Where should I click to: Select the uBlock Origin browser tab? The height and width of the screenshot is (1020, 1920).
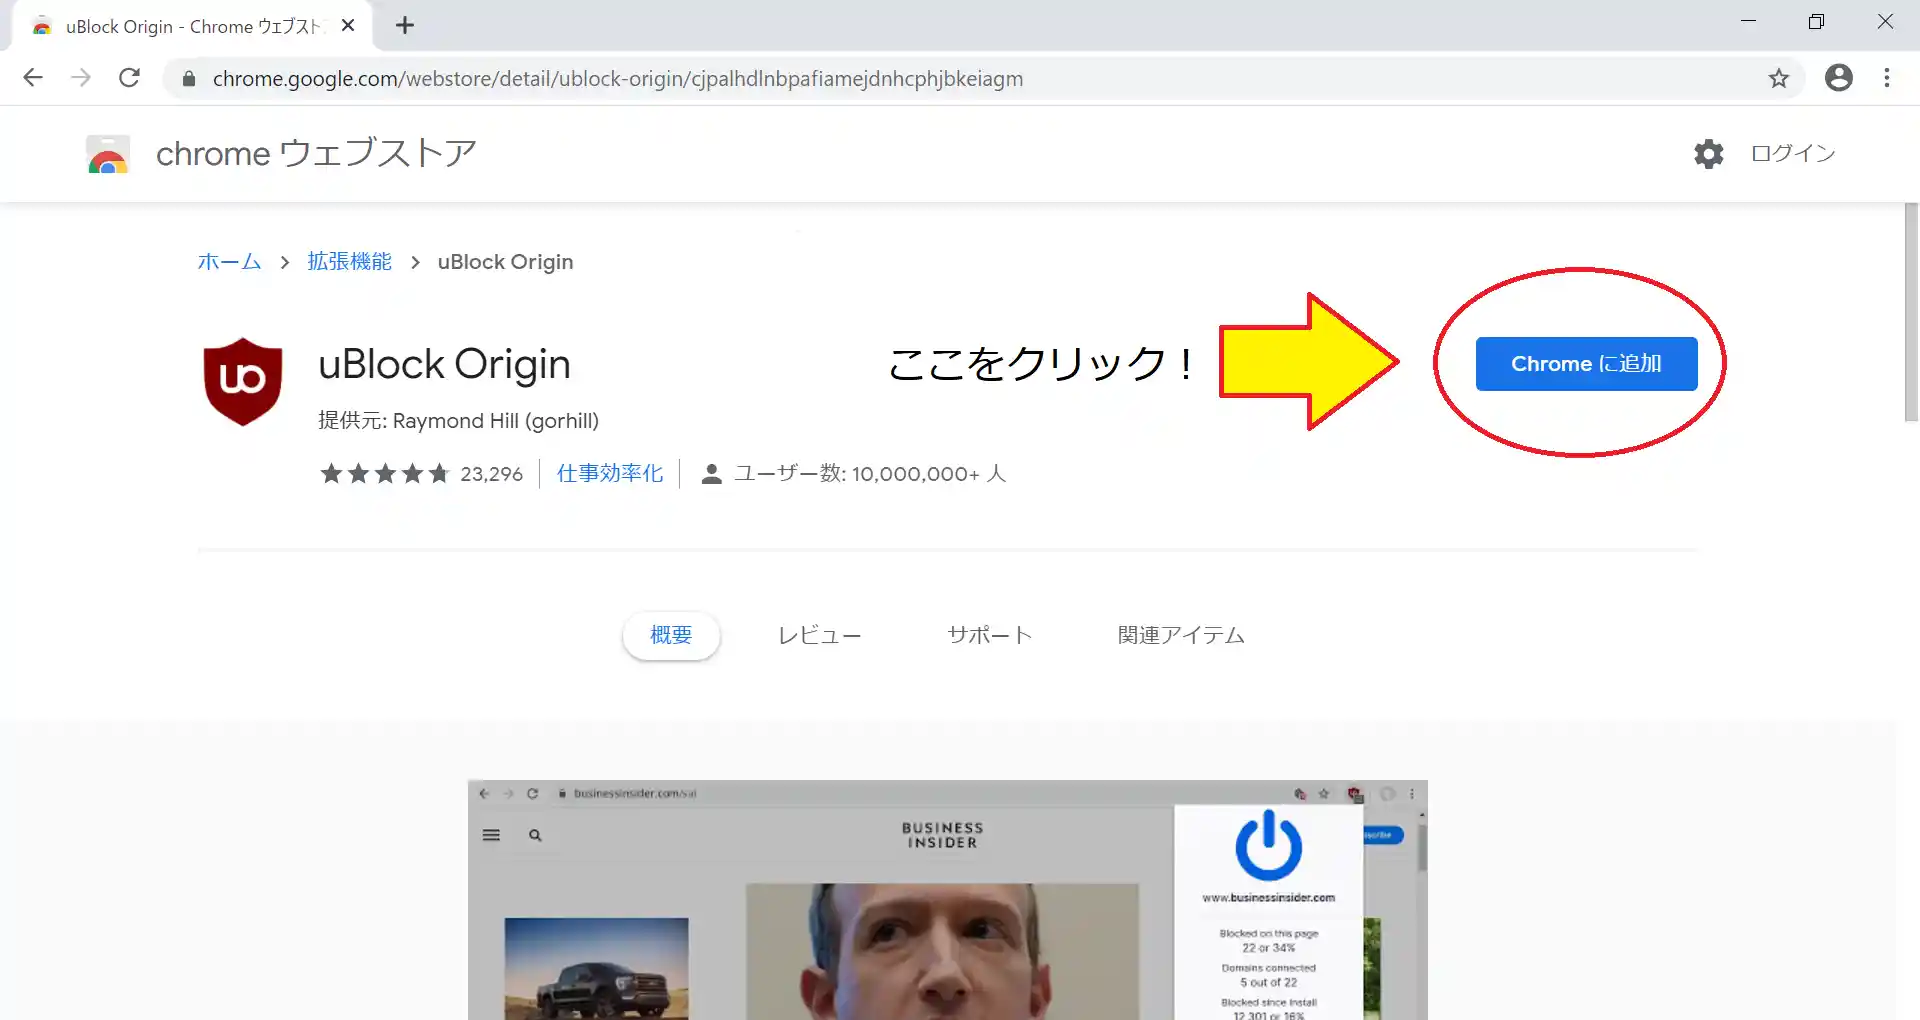pos(191,27)
